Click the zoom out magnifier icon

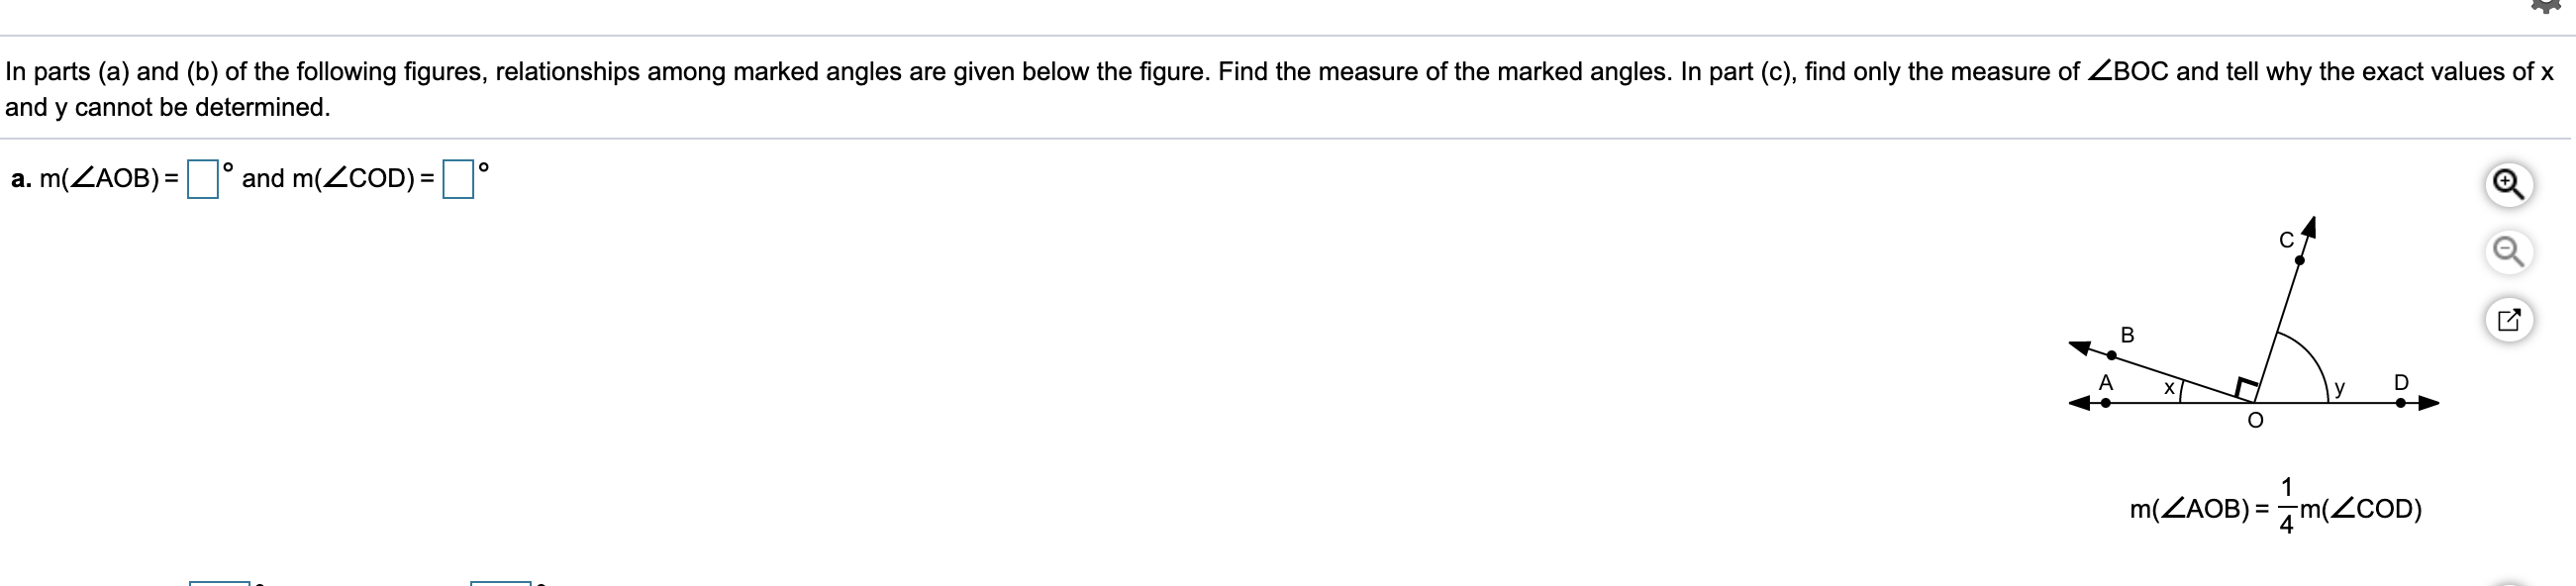[2508, 252]
